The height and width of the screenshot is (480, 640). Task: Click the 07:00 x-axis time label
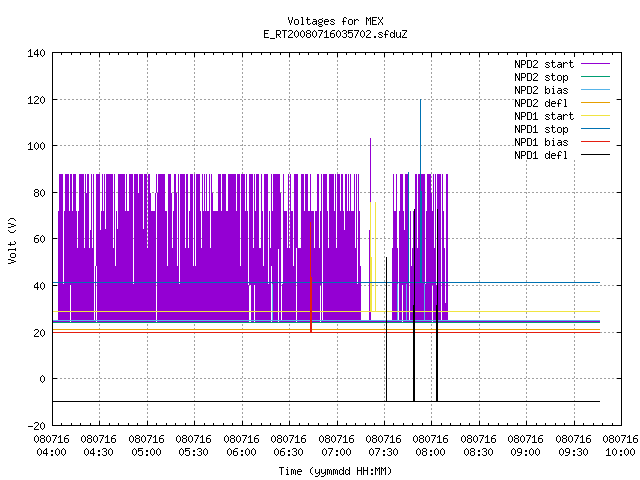point(336,452)
